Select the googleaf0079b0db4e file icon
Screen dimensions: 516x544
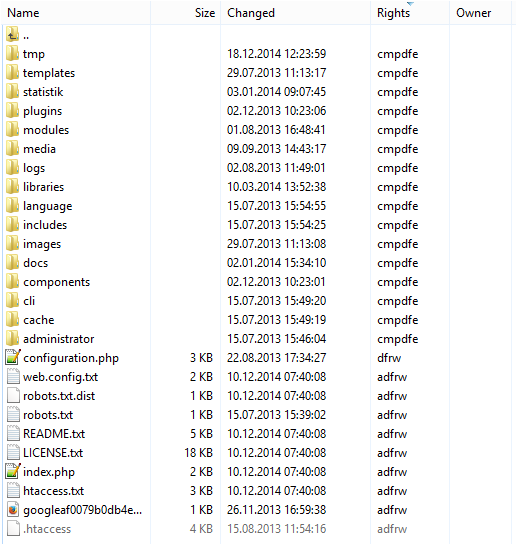point(13,510)
